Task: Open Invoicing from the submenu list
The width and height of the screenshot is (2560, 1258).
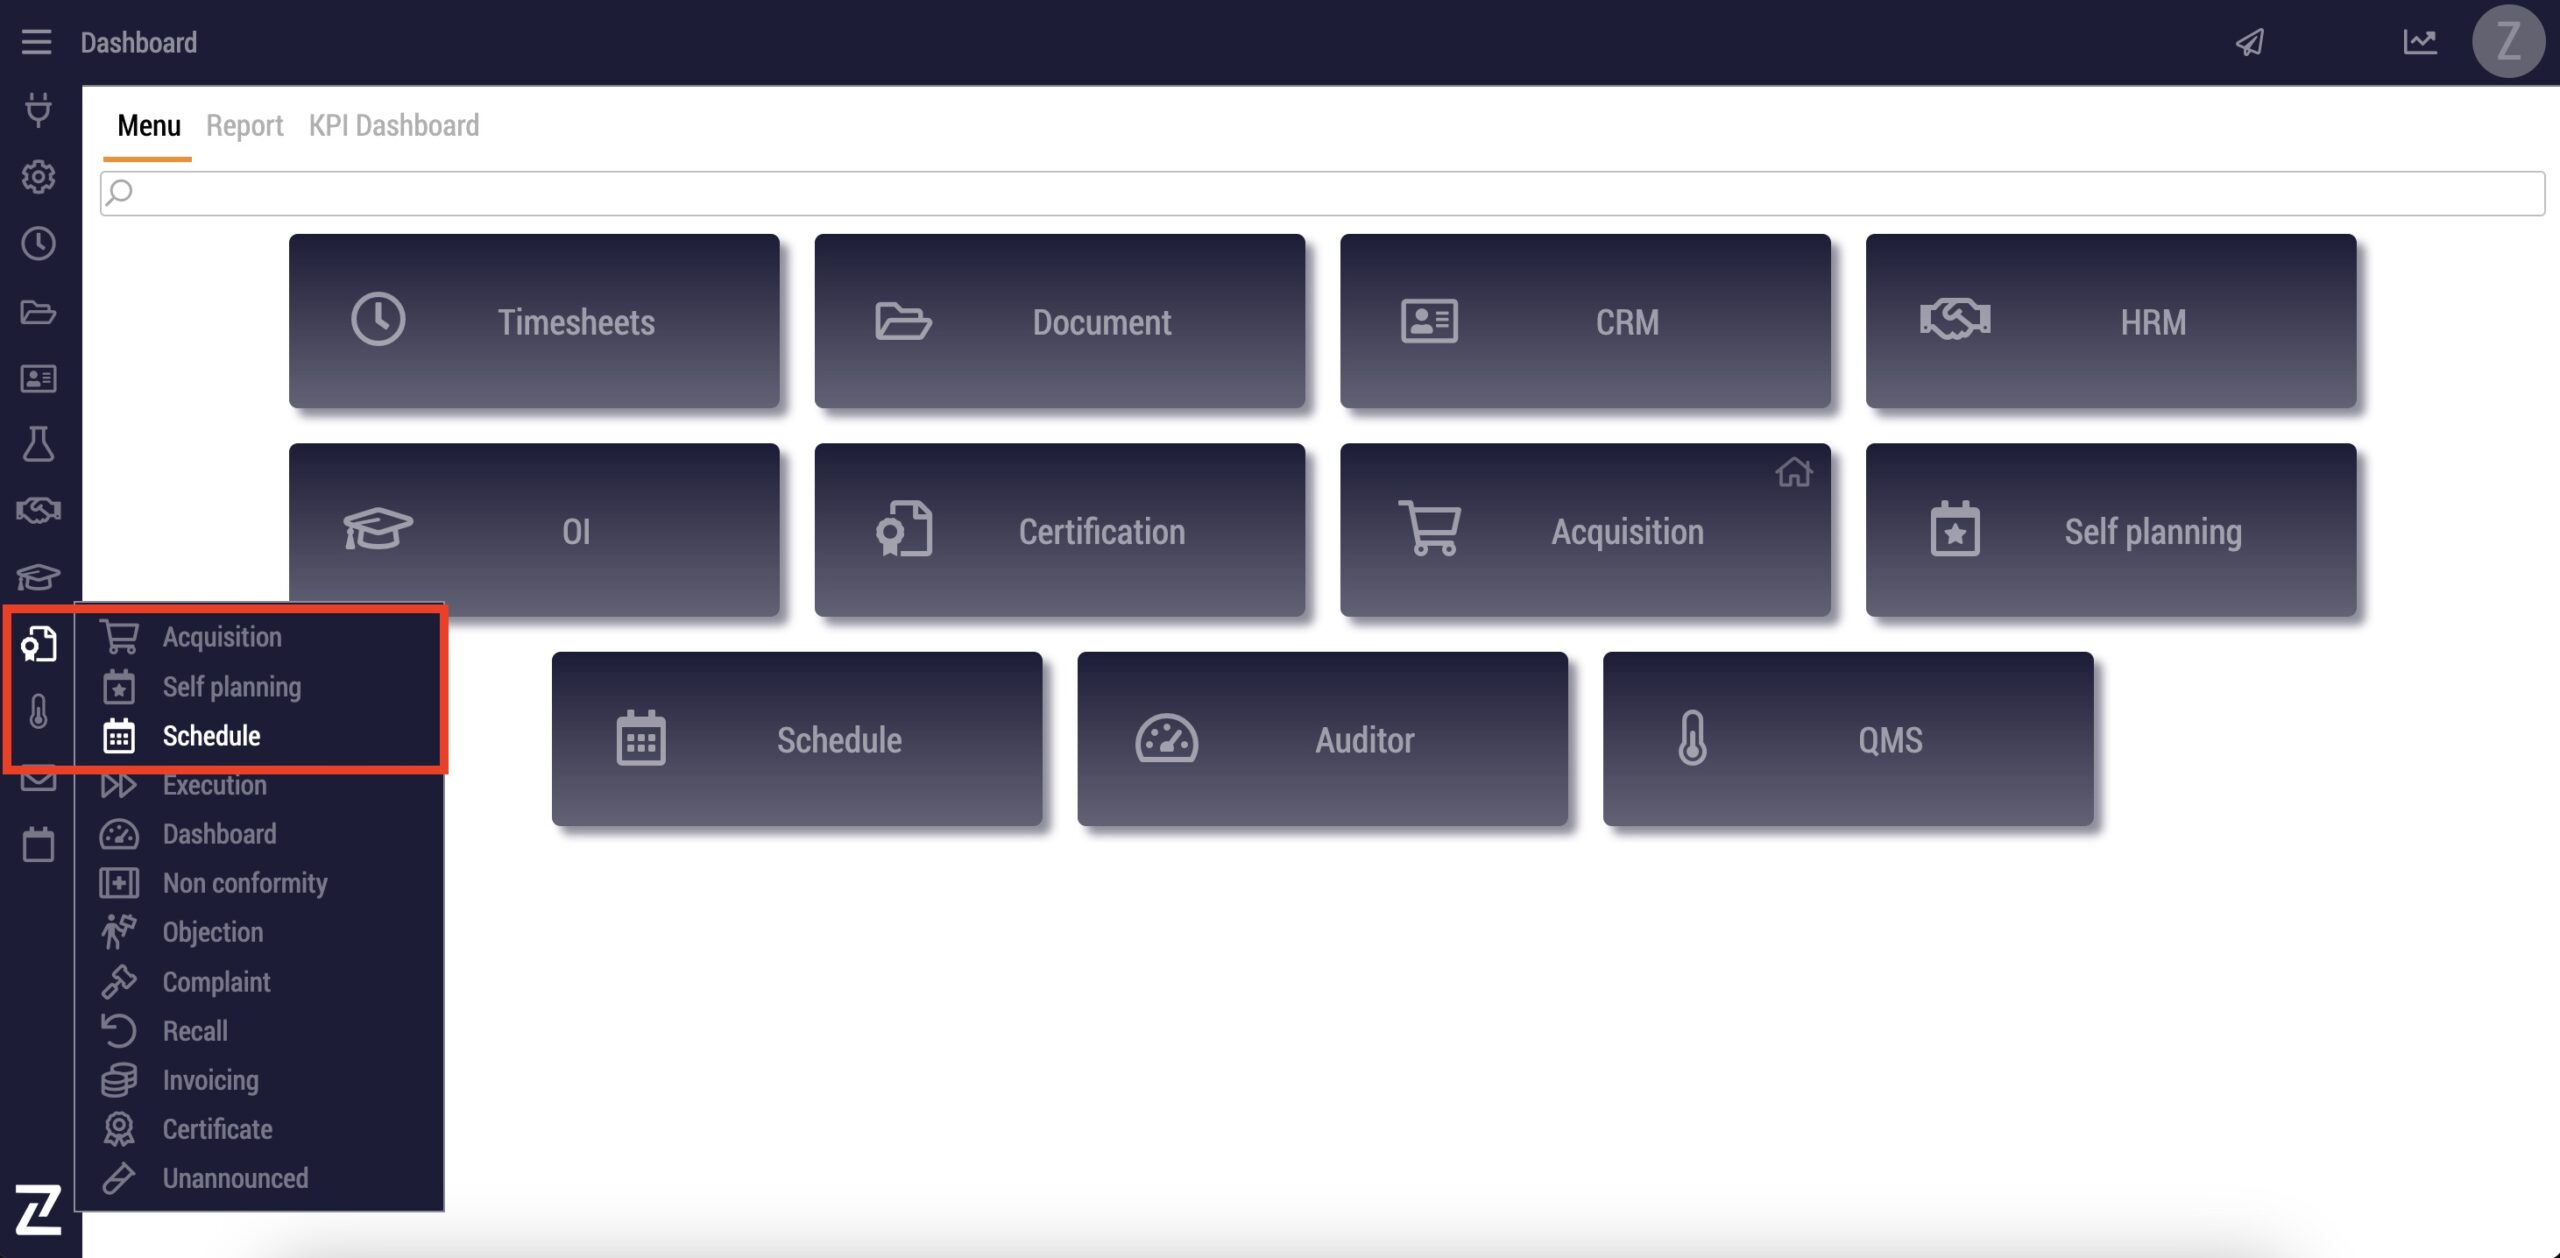Action: 210,1080
